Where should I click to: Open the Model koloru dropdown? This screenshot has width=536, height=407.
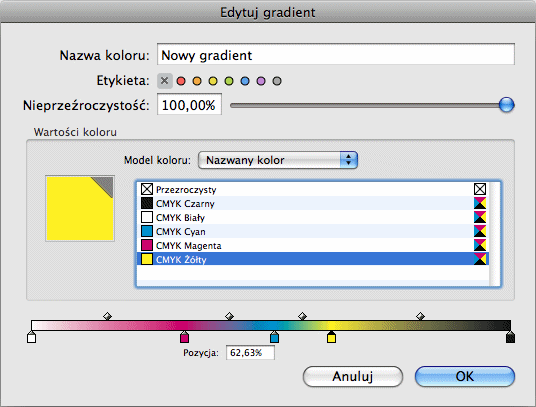[278, 160]
